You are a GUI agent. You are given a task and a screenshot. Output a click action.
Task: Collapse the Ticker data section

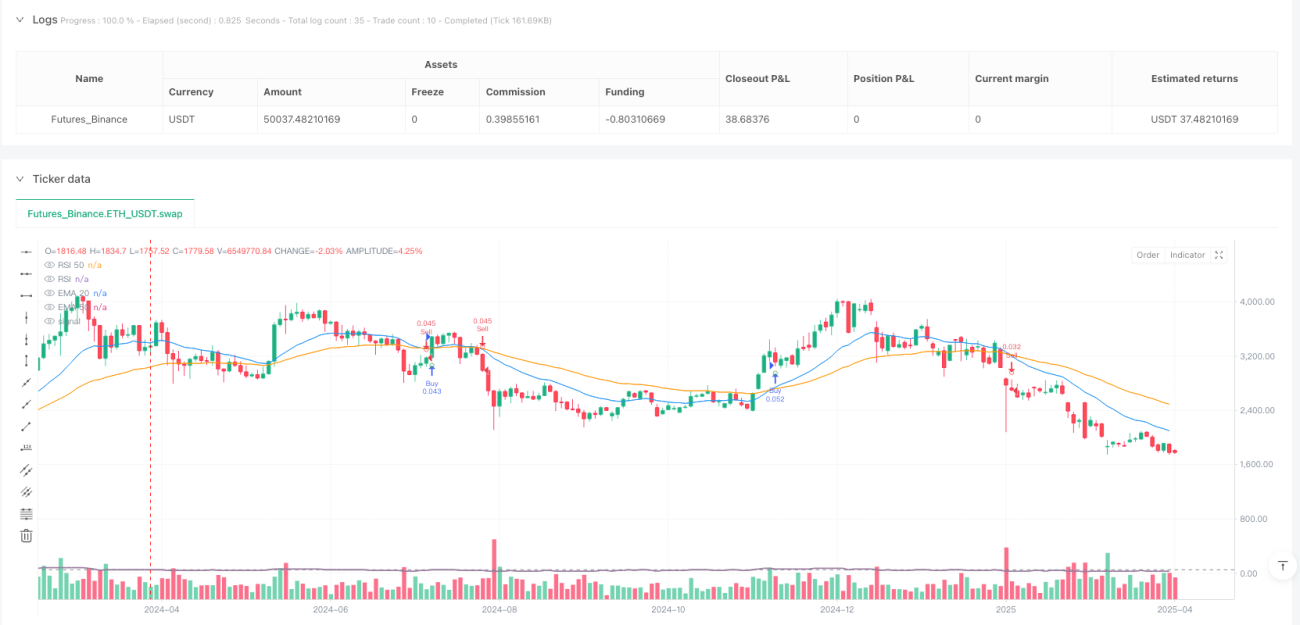click(19, 179)
